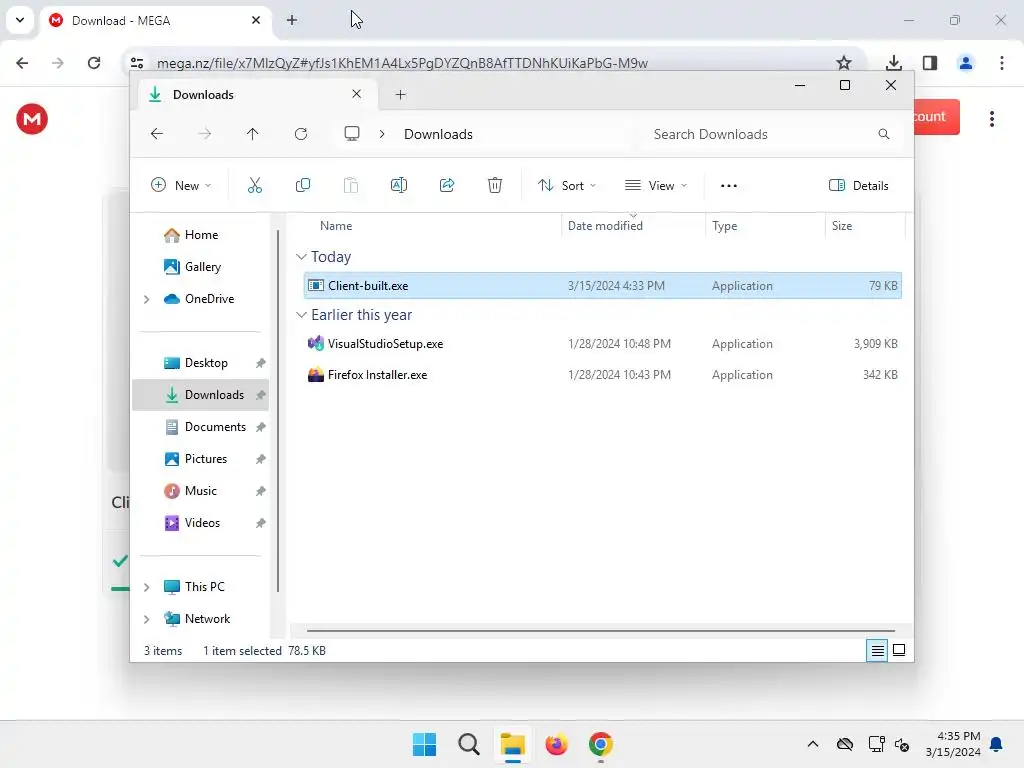Screen dimensions: 1024x768
Task: Open a new Chrome tab
Action: (292, 20)
